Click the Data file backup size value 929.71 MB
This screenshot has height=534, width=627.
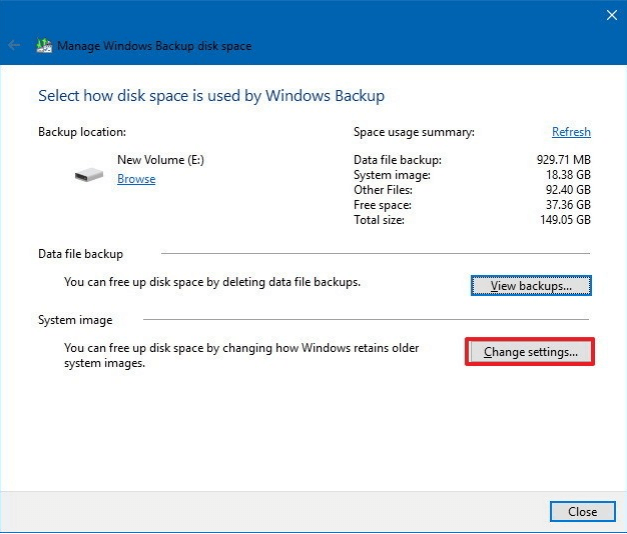(564, 159)
